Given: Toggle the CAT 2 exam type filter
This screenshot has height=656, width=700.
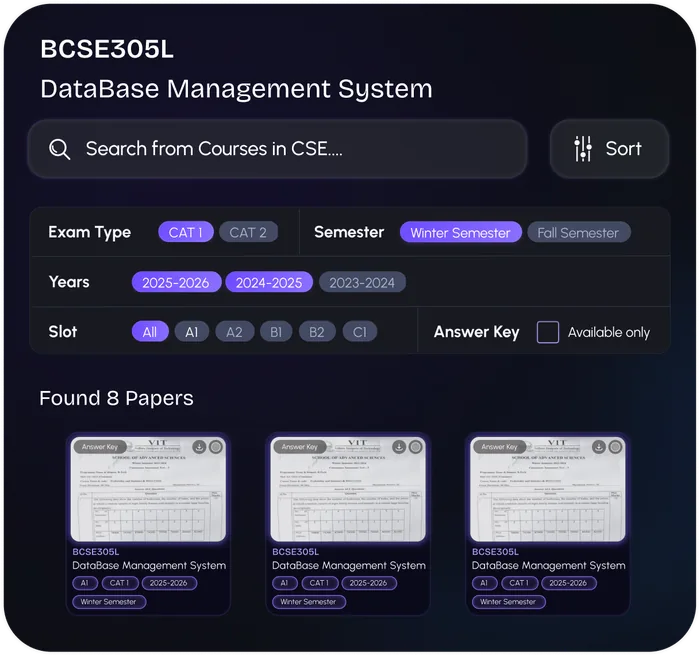Looking at the screenshot, I should 248,232.
